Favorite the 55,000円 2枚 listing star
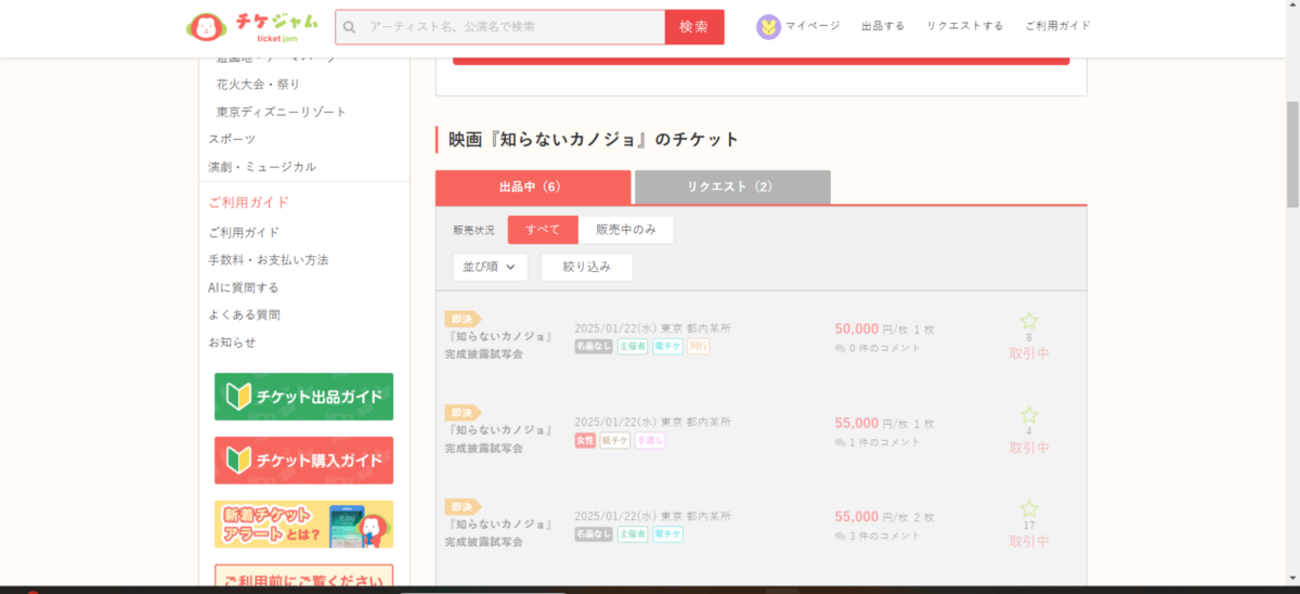The height and width of the screenshot is (594, 1300). click(x=1029, y=509)
